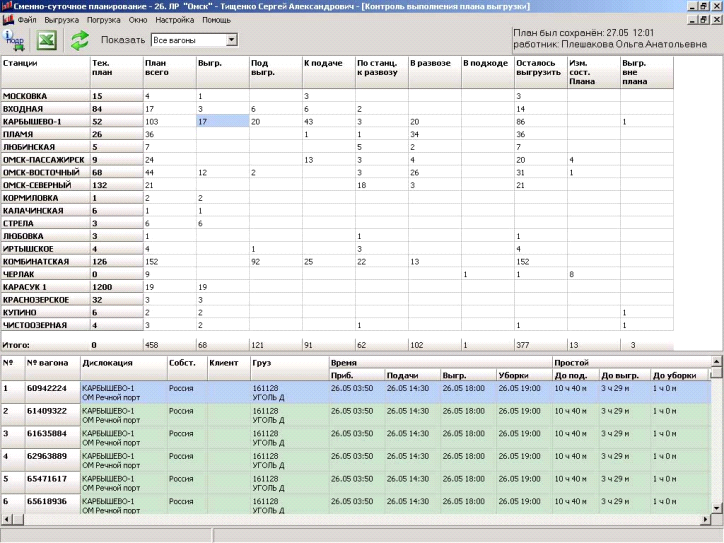Select the ВХОДНАЯ station row

[x=337, y=109]
